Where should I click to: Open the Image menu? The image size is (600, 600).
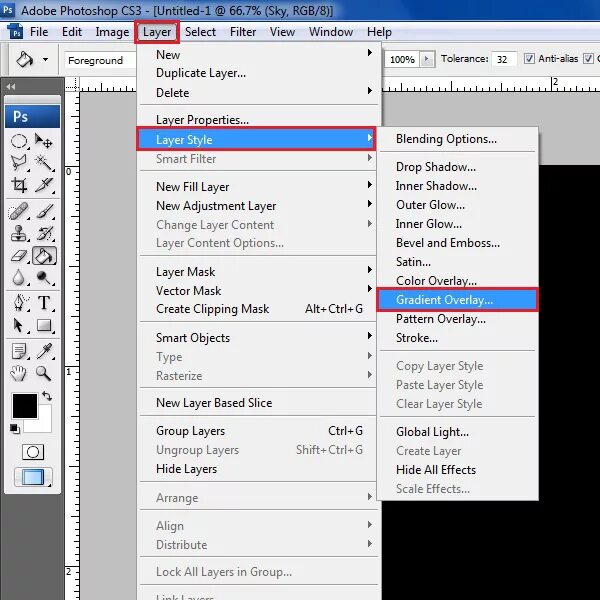click(112, 32)
